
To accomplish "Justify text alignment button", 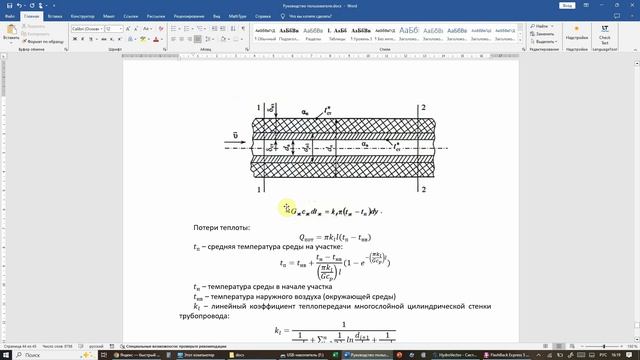I will click(x=198, y=39).
